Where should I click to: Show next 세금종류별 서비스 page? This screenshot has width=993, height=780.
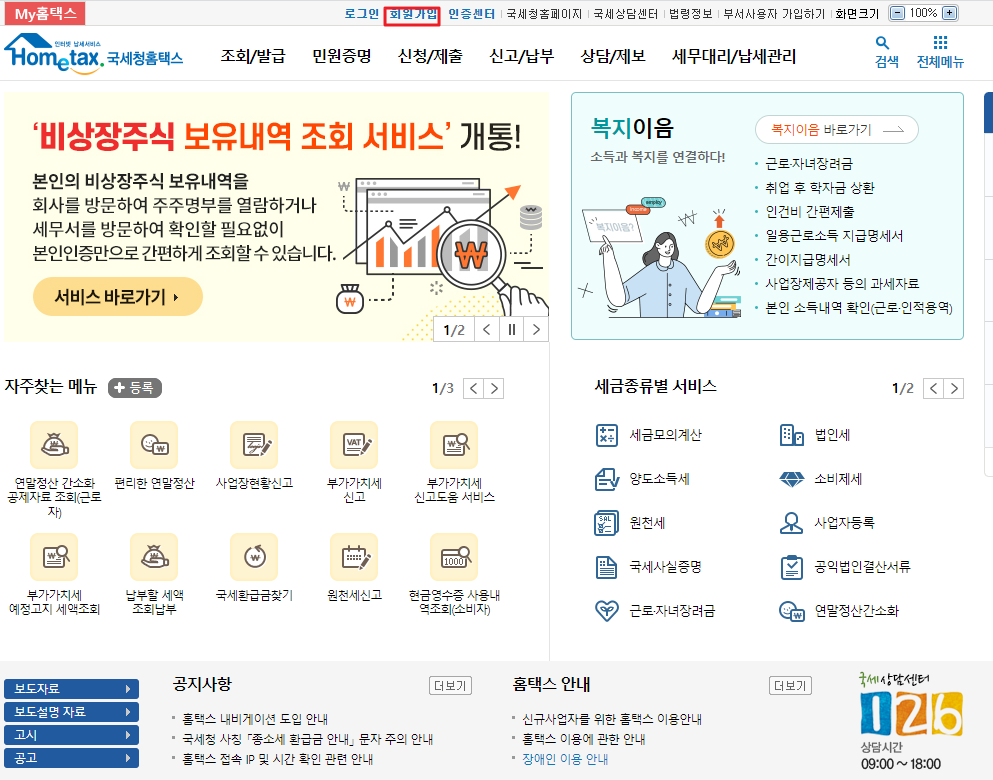954,388
